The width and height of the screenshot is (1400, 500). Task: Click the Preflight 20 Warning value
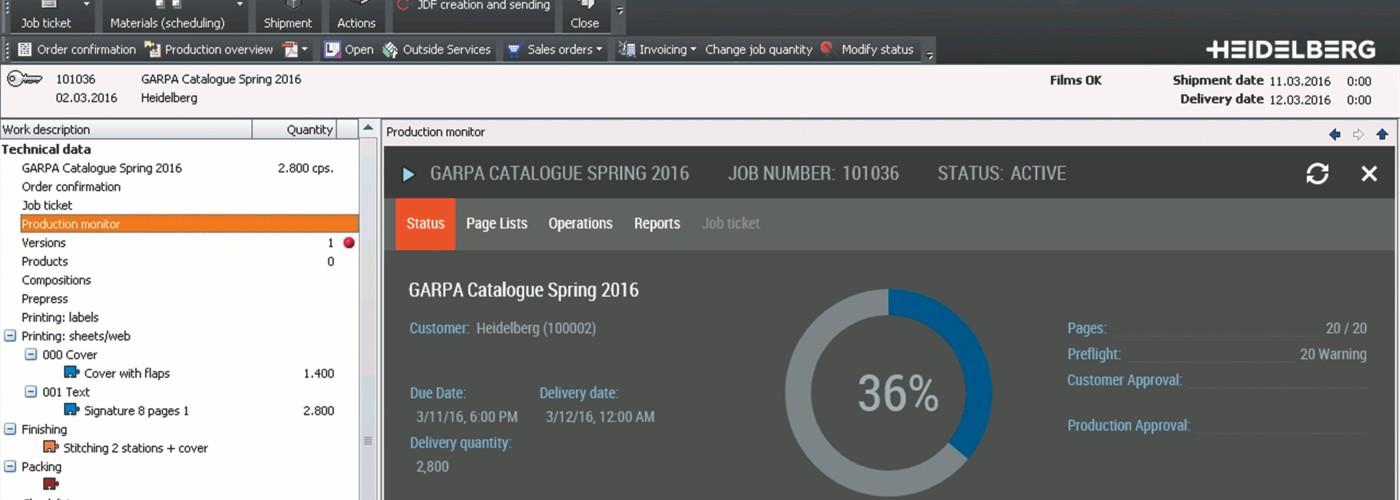pyautogui.click(x=1333, y=354)
